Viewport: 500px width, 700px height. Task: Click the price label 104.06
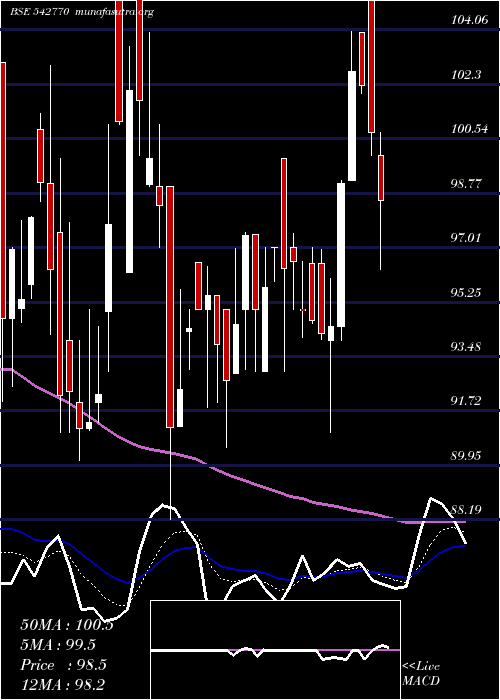click(x=470, y=20)
